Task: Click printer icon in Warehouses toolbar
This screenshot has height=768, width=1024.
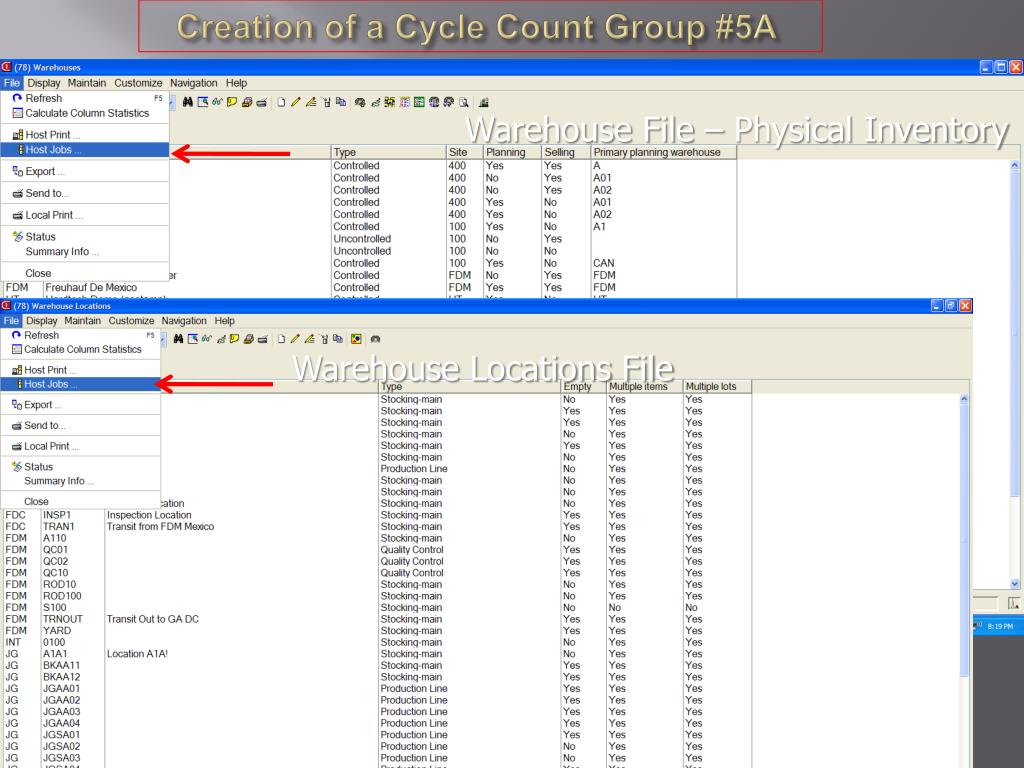Action: point(247,102)
